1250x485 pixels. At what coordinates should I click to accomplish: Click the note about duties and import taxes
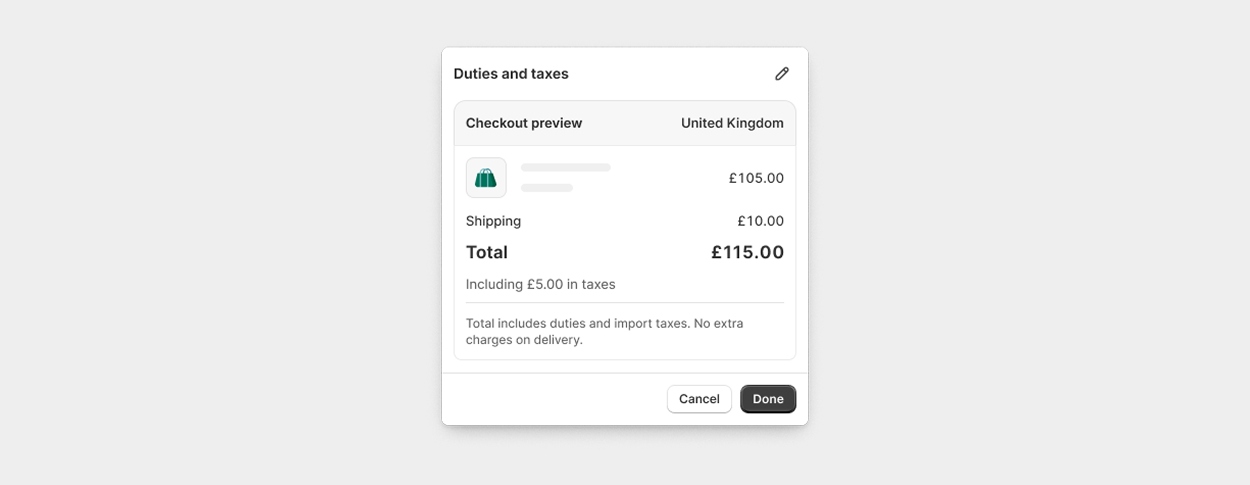(604, 331)
